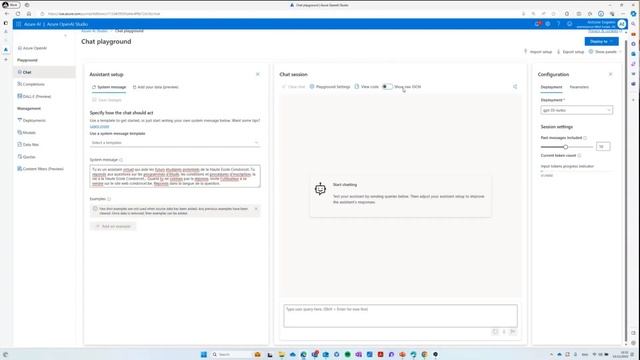
Task: Click Clear chat in Chat session
Action: click(293, 87)
